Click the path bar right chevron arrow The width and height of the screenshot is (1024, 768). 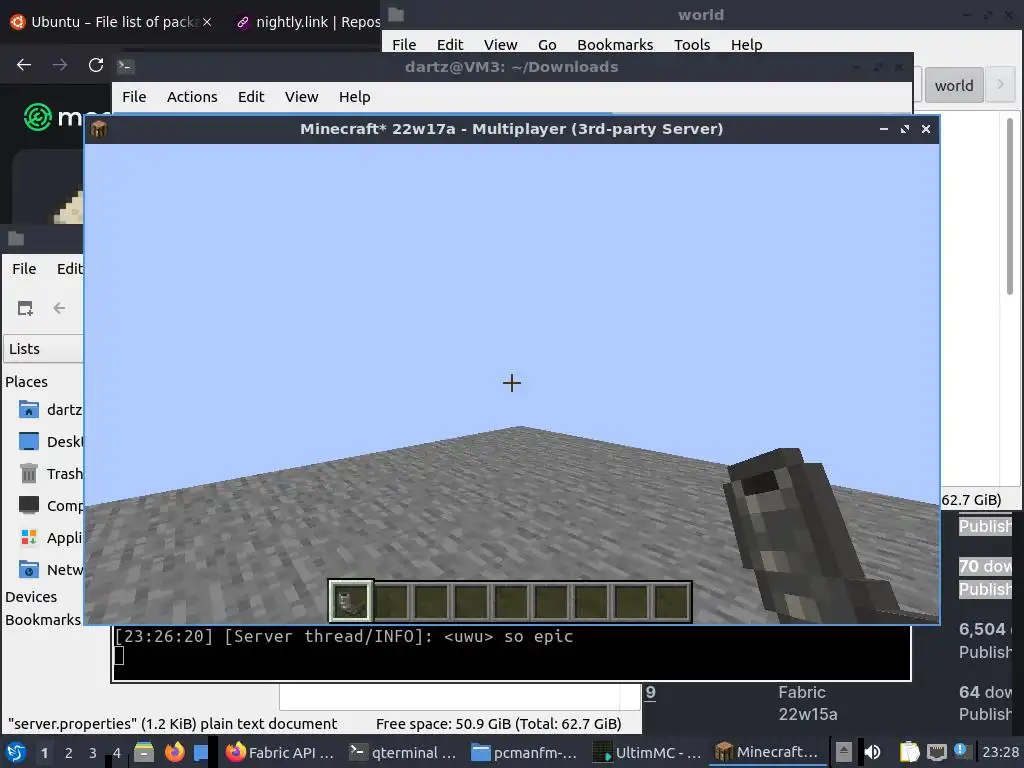(x=1000, y=84)
